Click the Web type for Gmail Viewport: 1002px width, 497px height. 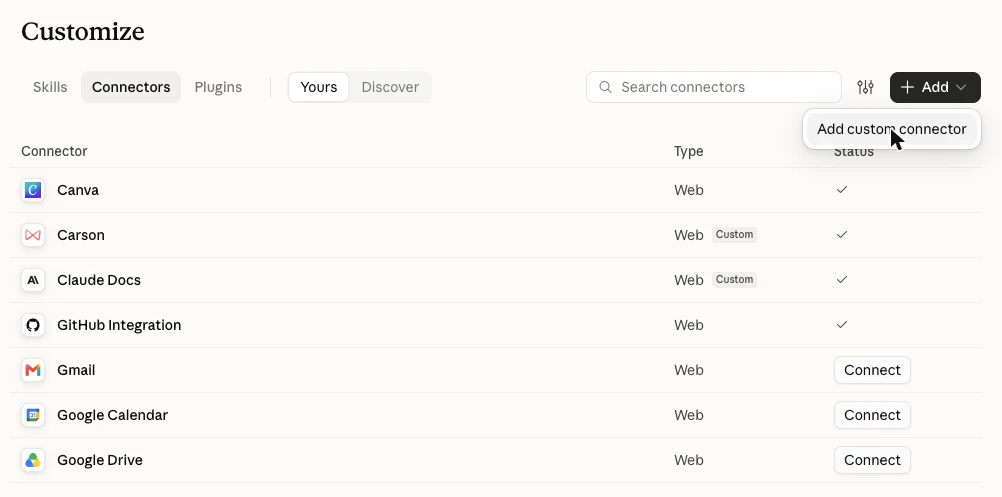[688, 370]
